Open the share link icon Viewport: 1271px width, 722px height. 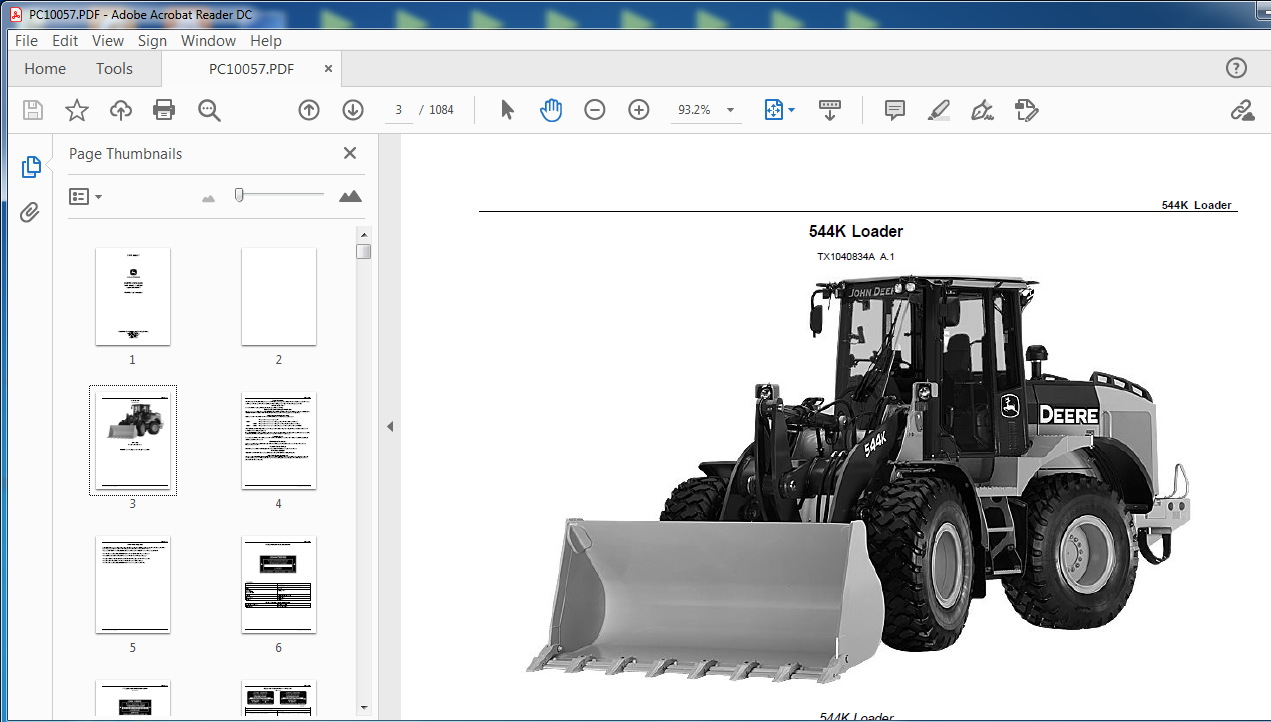(1242, 110)
